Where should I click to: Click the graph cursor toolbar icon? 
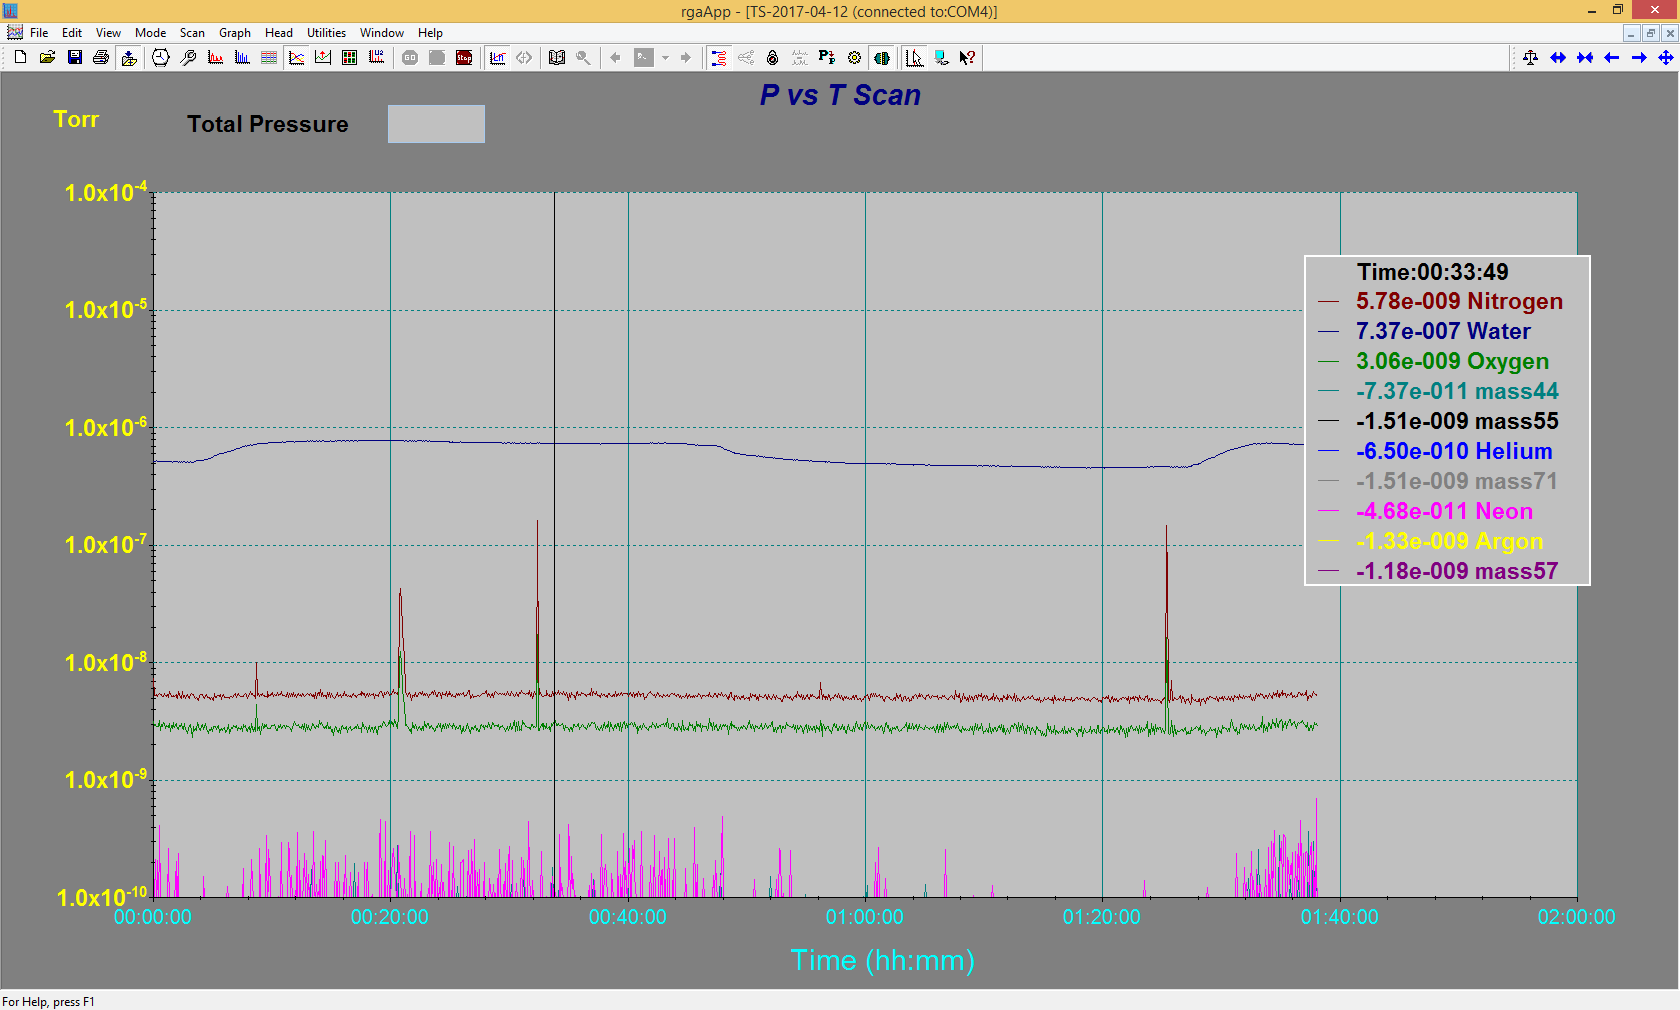(x=915, y=58)
